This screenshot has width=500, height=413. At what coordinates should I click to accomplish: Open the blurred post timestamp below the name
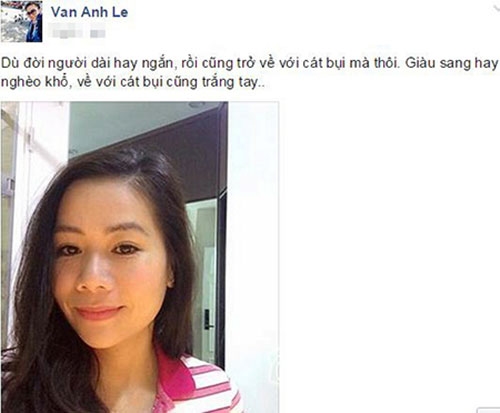67,32
